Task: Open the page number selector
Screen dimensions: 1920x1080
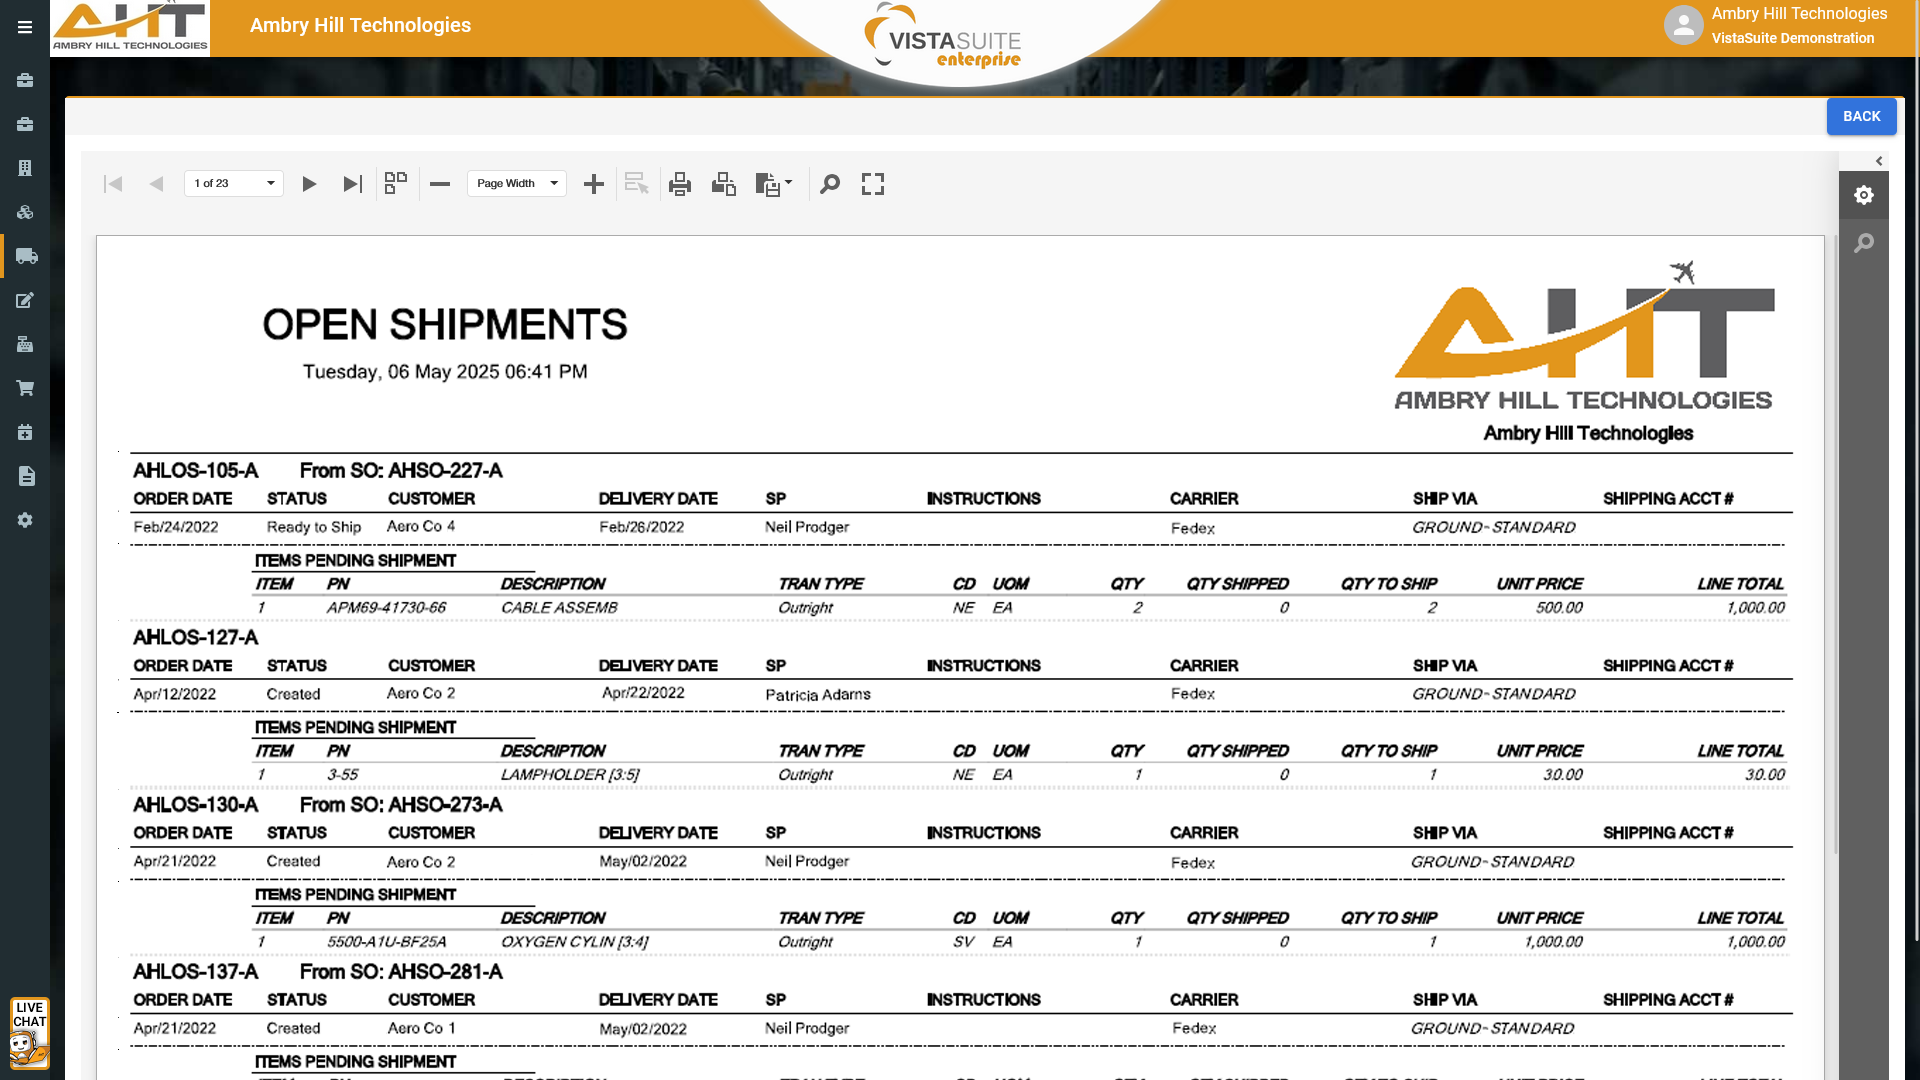Action: point(234,183)
